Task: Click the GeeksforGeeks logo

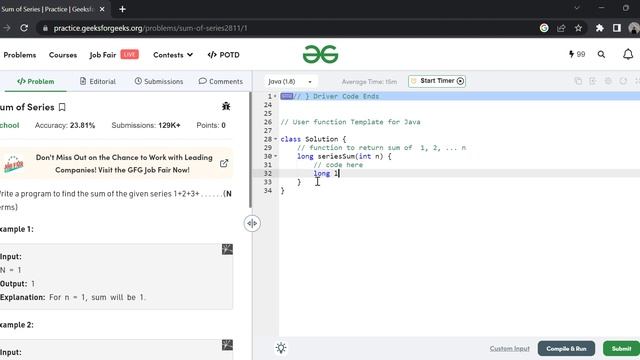Action: [x=320, y=54]
